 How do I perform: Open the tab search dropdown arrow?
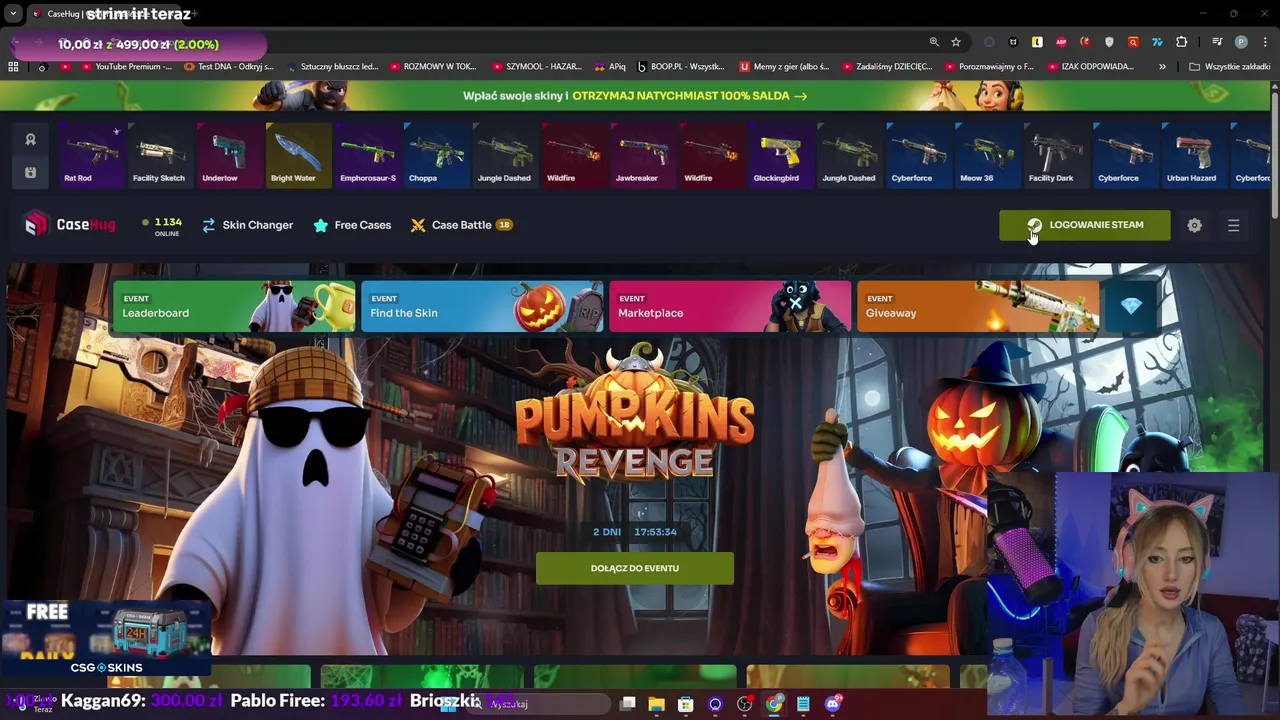13,14
